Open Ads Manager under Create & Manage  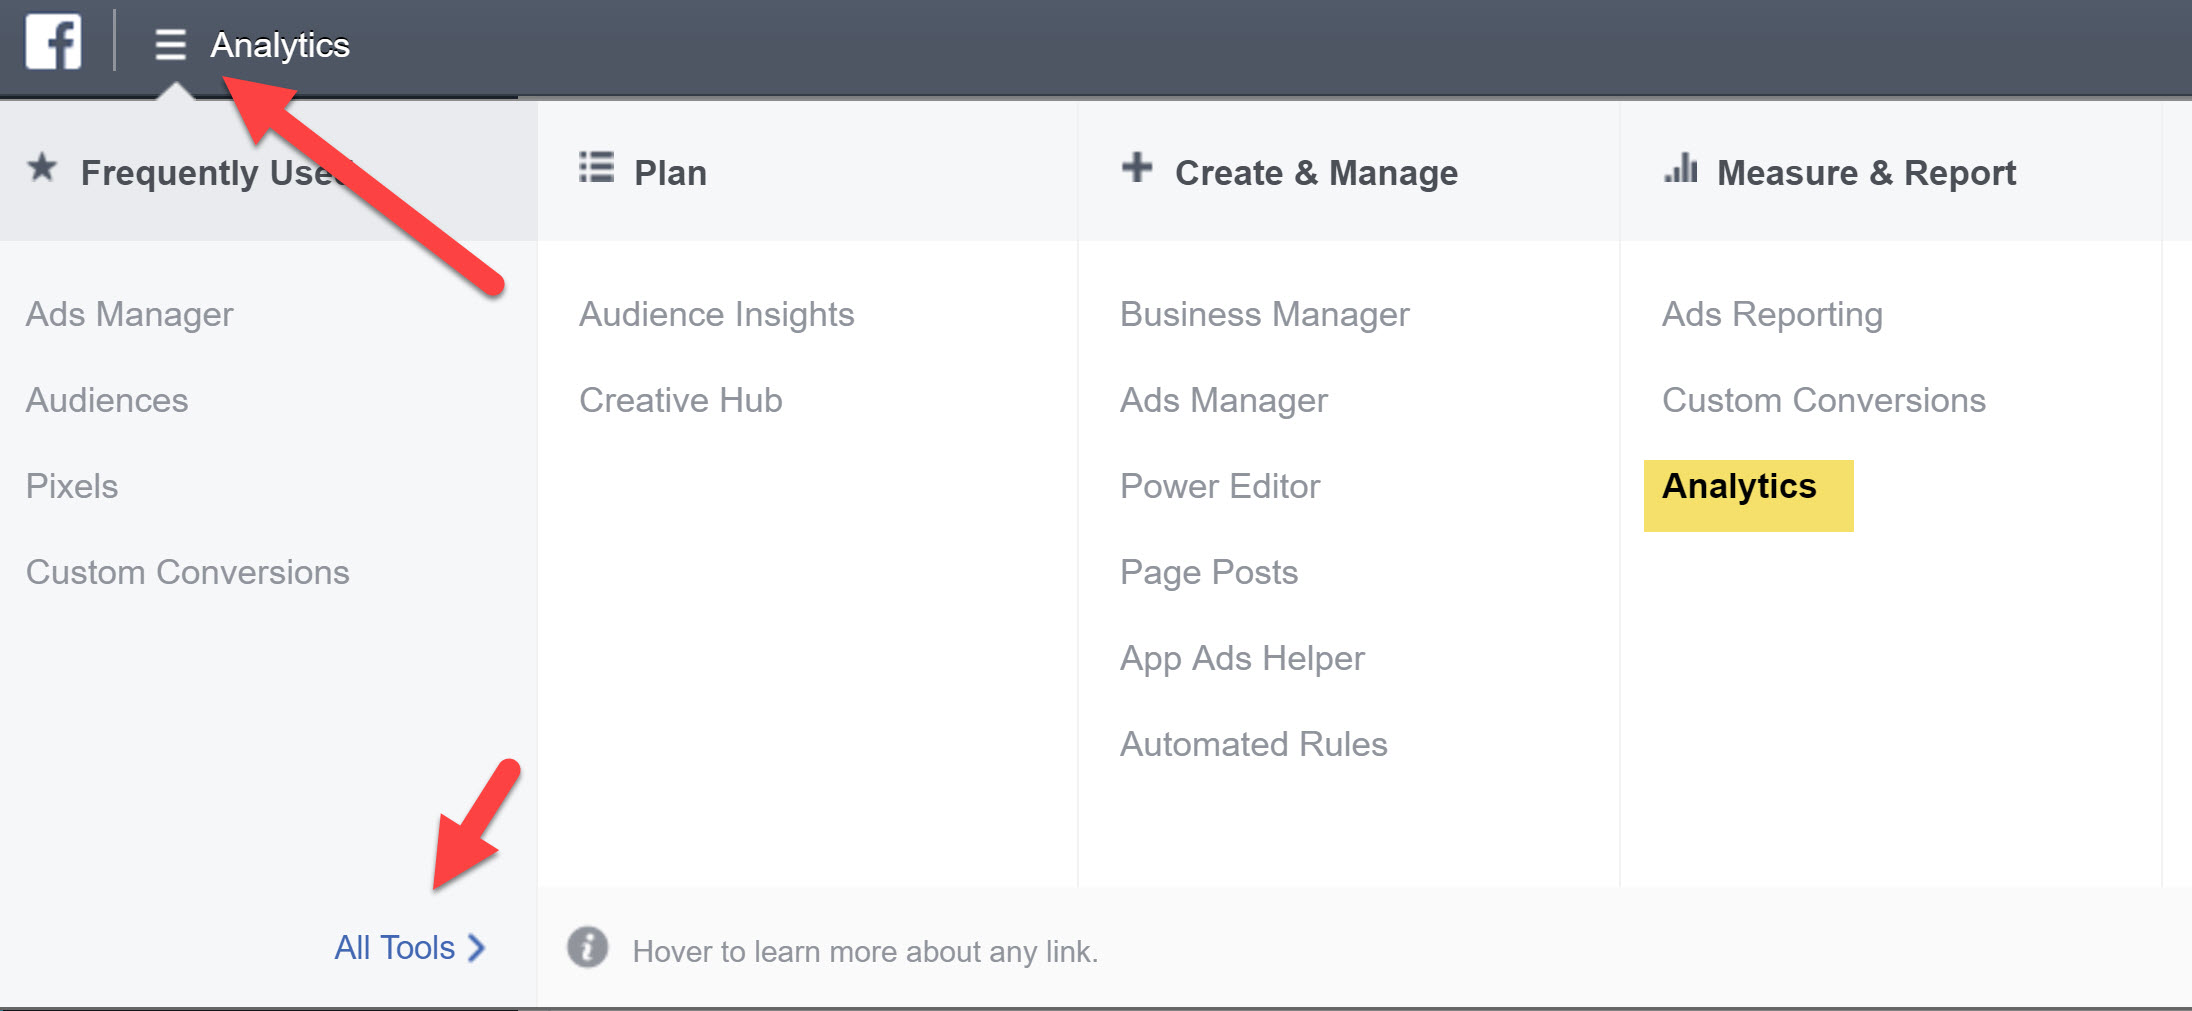pos(1224,401)
